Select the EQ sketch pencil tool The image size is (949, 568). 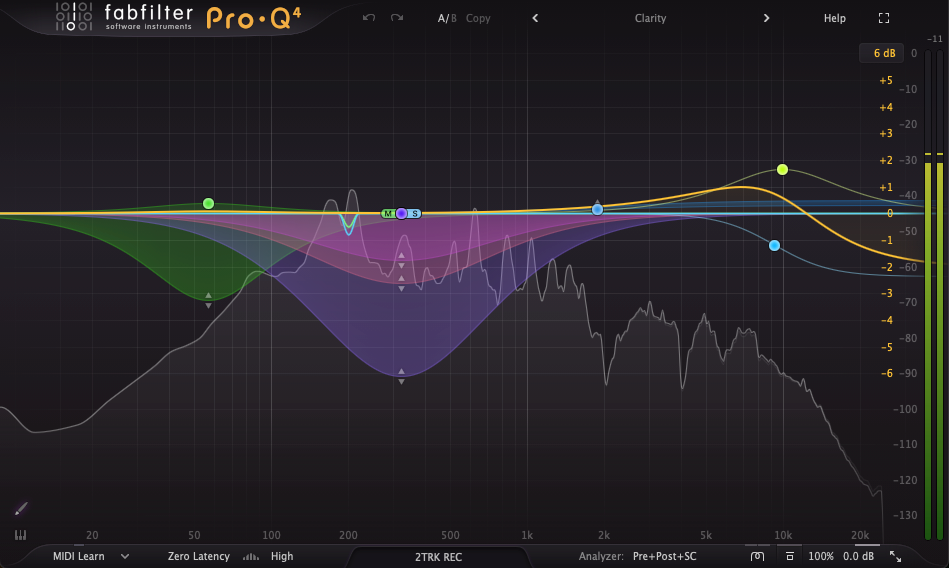pos(22,509)
